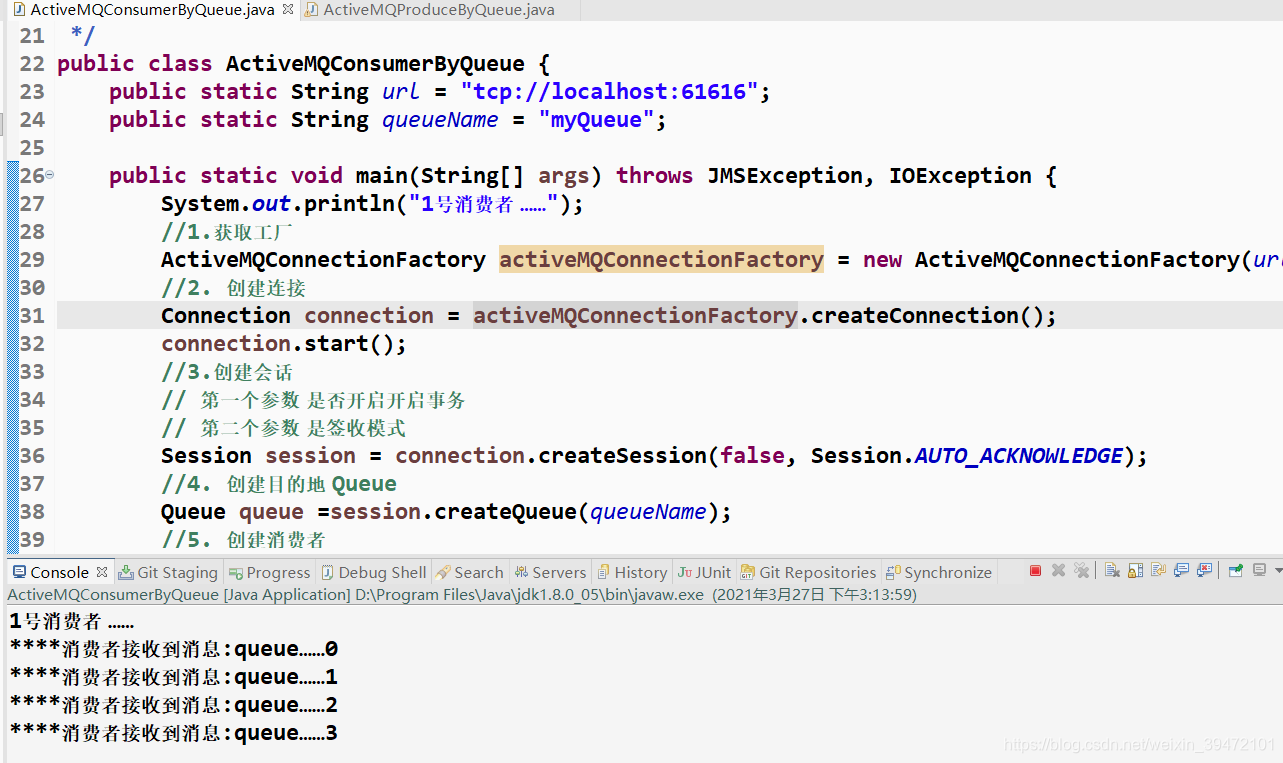This screenshot has height=763, width=1283.
Task: Select the Console view tab
Action: click(x=59, y=572)
